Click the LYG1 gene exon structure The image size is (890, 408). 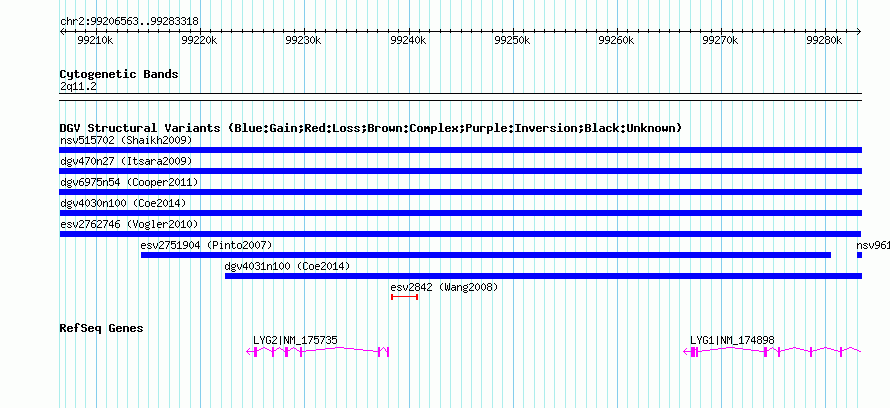[x=772, y=352]
